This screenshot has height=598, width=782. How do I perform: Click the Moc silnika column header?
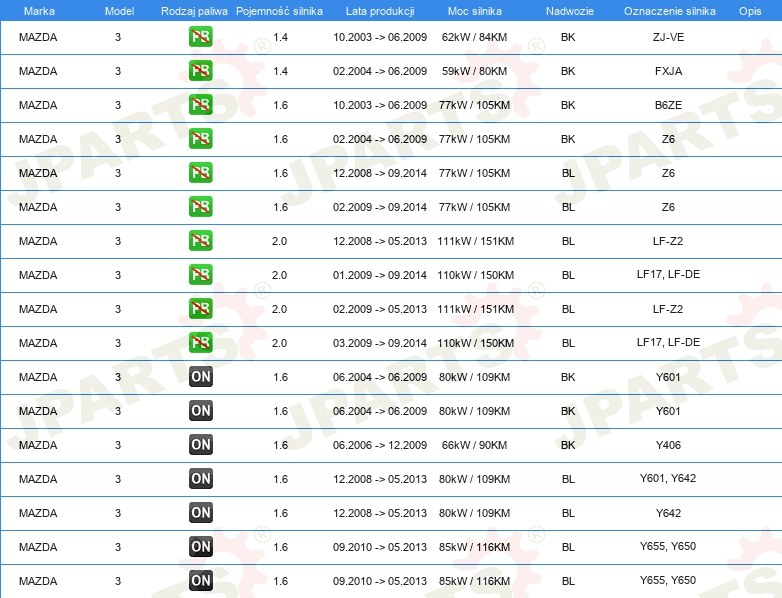(474, 11)
